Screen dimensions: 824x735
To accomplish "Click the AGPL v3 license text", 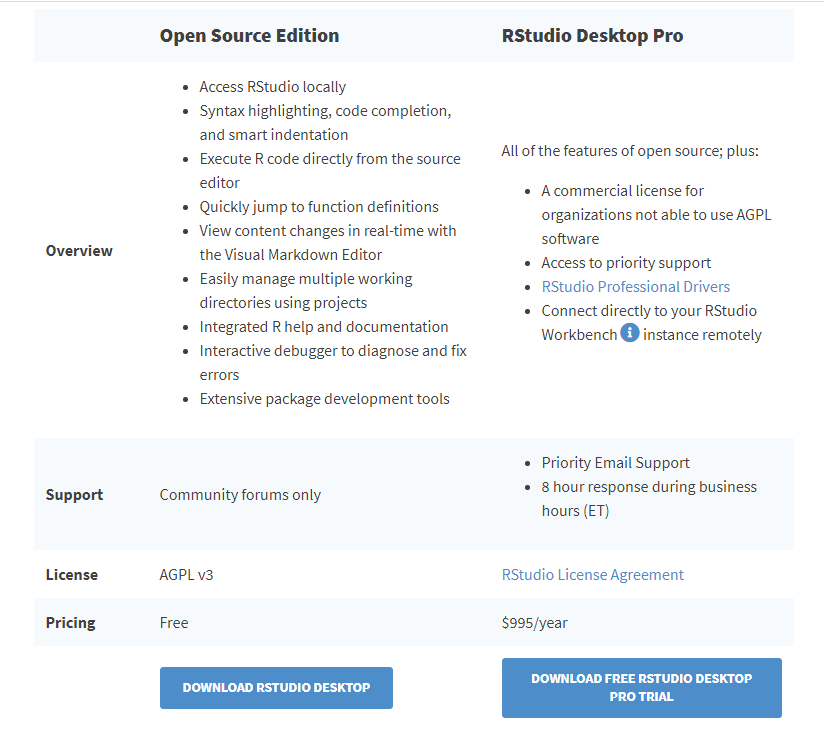I will [187, 575].
